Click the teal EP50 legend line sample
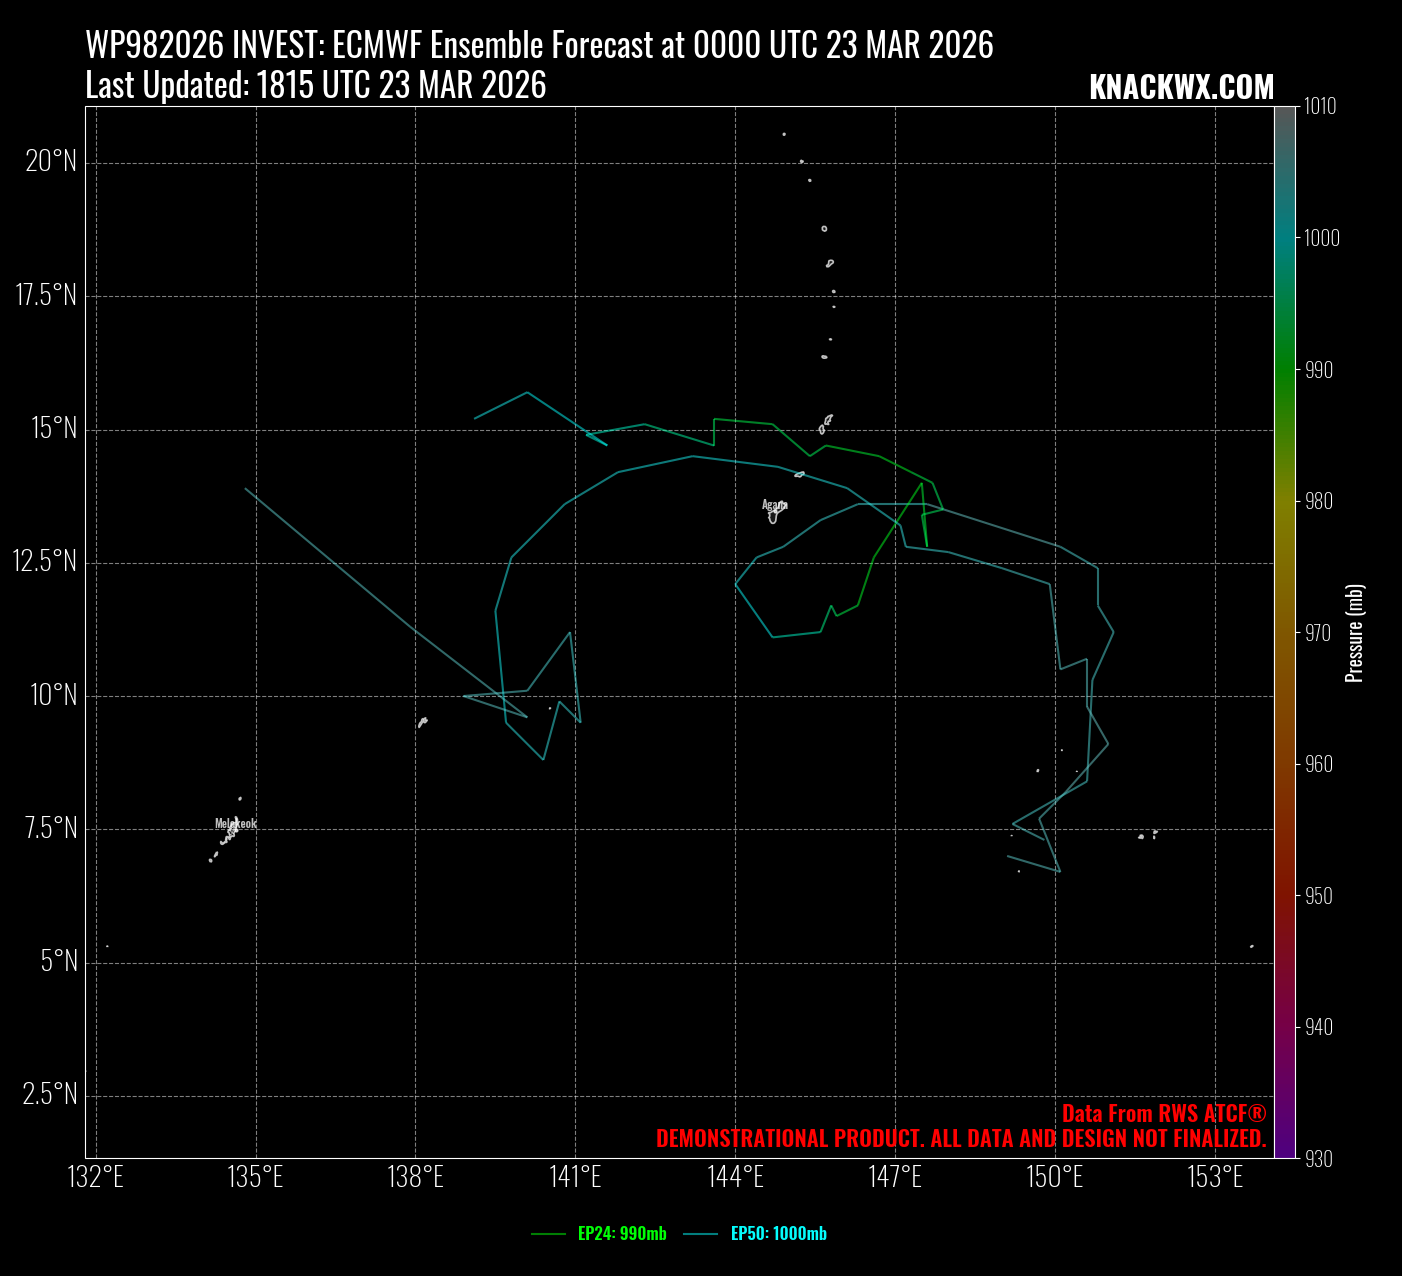Viewport: 1402px width, 1276px height. click(702, 1234)
